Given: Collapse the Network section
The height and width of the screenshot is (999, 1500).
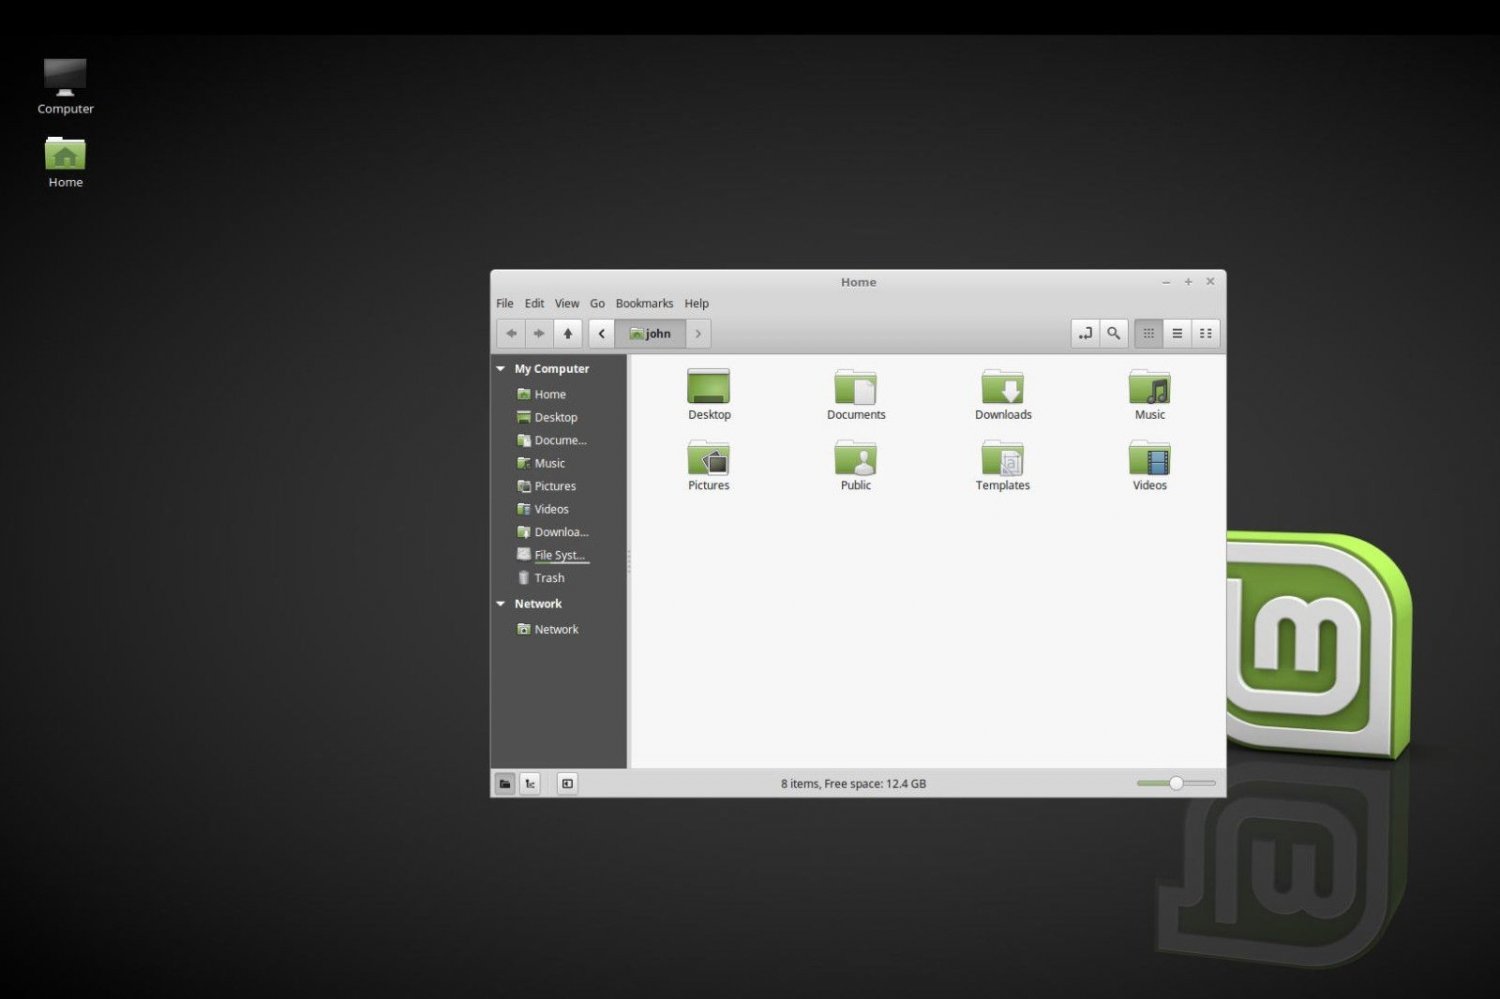Looking at the screenshot, I should (x=501, y=603).
